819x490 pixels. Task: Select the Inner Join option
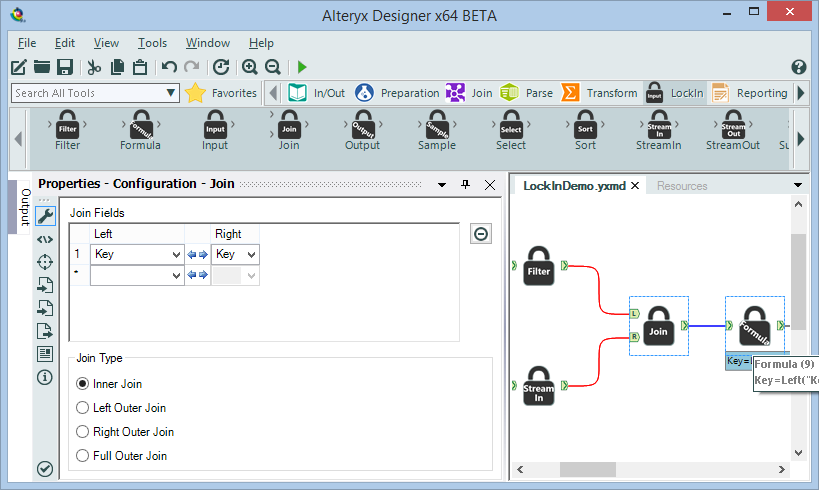click(83, 384)
